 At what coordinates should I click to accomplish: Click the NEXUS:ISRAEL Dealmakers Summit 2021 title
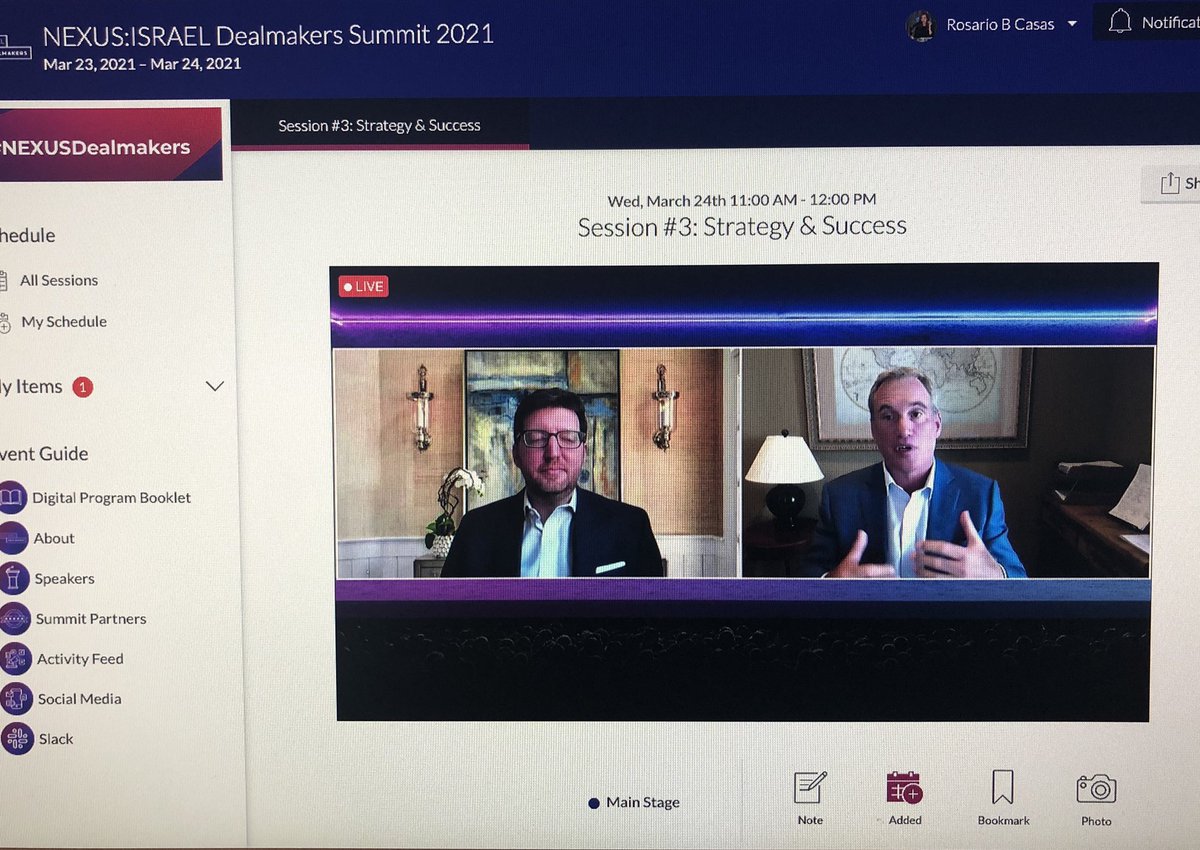269,35
